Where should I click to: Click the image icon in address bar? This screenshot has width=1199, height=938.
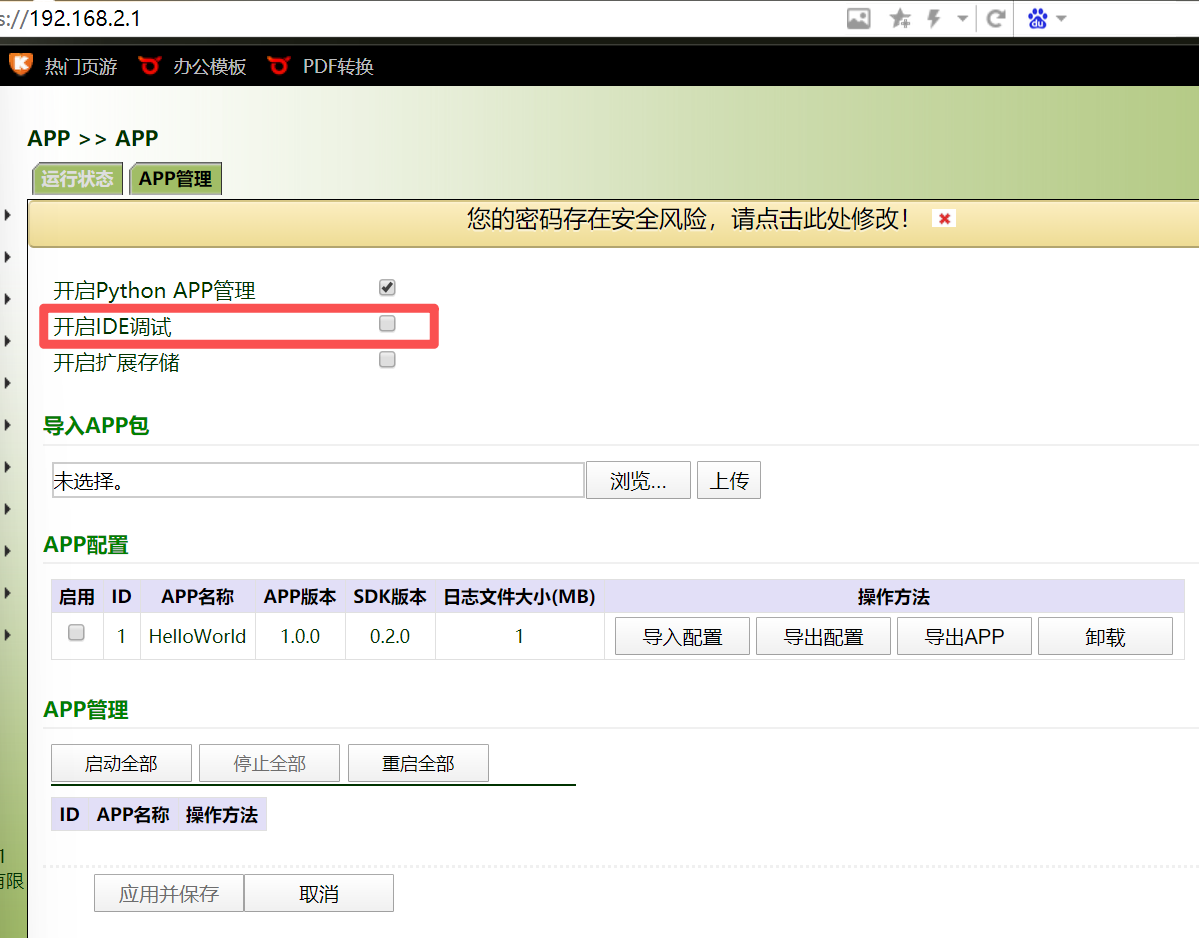[x=858, y=18]
